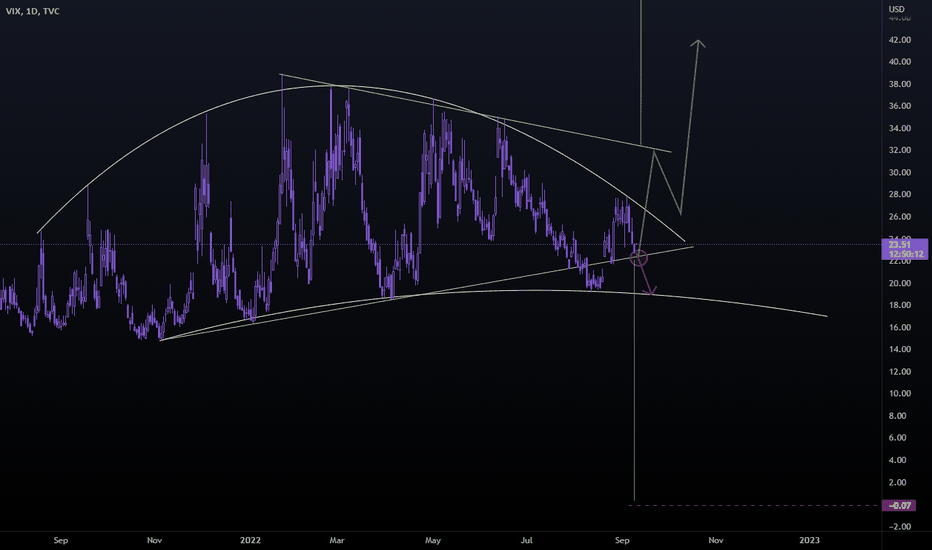The image size is (932, 550).
Task: Select the Nov label preceding 2022
Action: pos(155,540)
